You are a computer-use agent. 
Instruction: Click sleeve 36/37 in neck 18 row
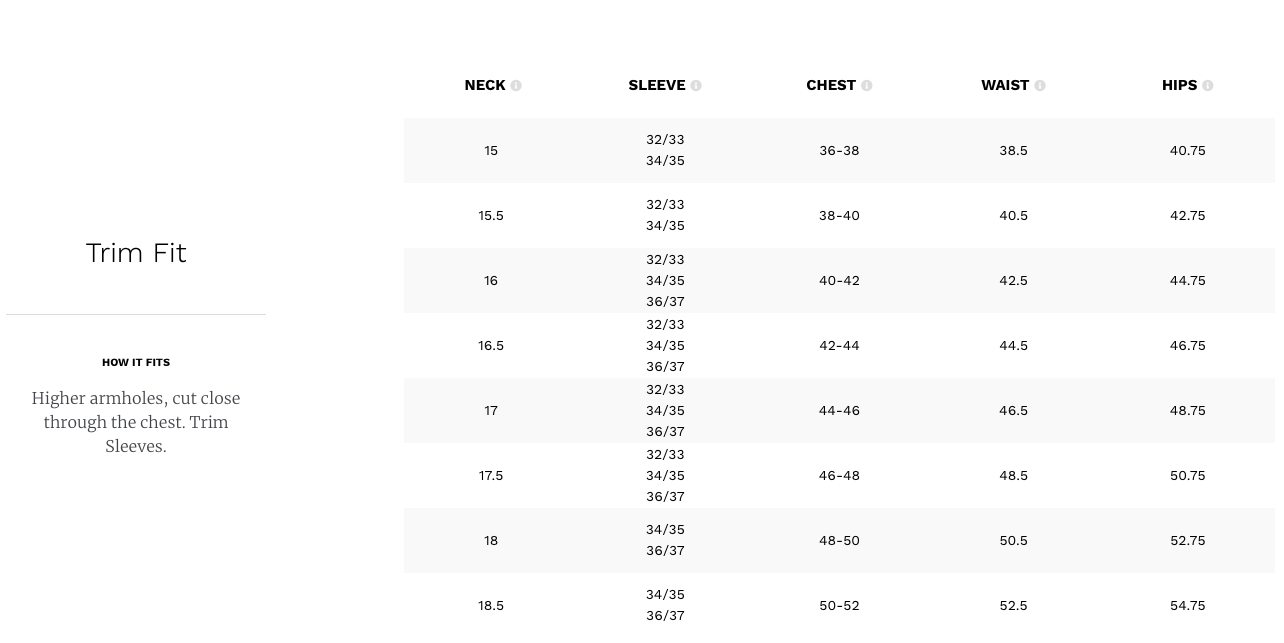tap(665, 551)
